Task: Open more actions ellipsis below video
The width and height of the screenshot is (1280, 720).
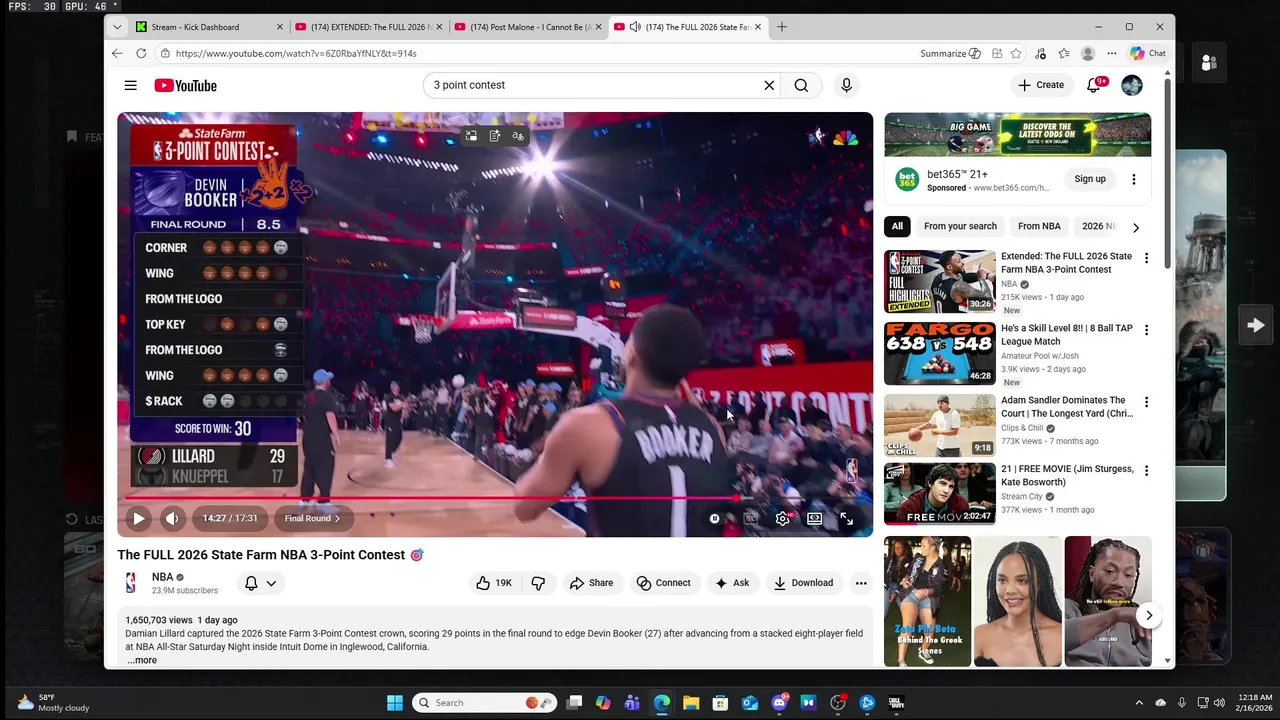Action: (x=860, y=583)
